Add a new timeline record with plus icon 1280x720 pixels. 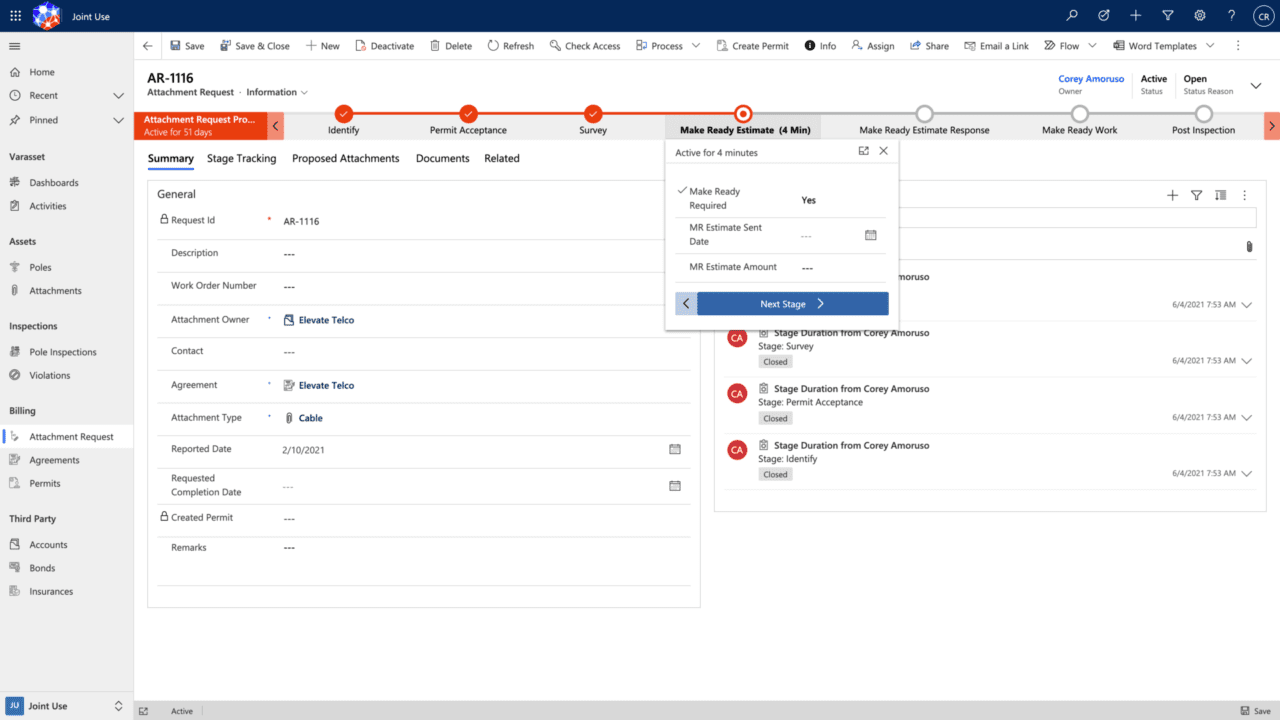click(x=1172, y=196)
